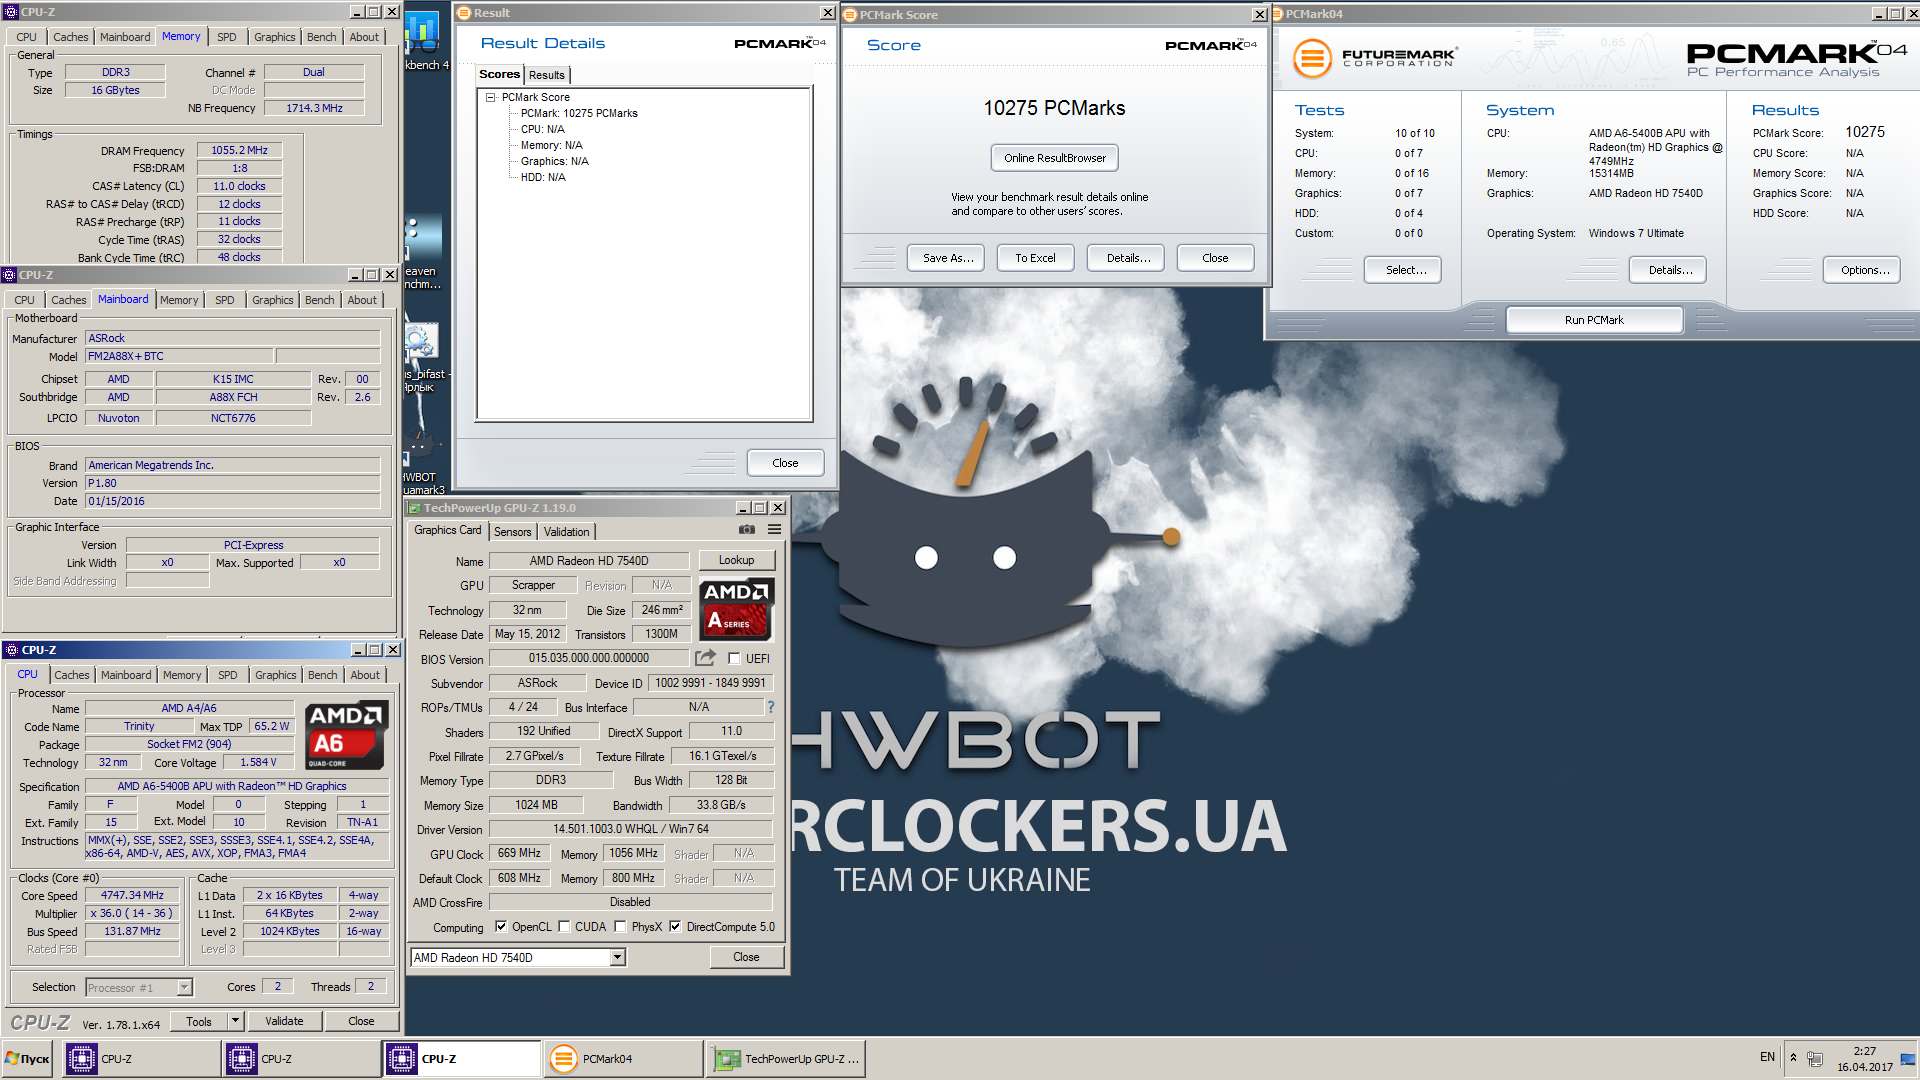Click To Excel button
Image resolution: width=1920 pixels, height=1080 pixels.
1035,258
